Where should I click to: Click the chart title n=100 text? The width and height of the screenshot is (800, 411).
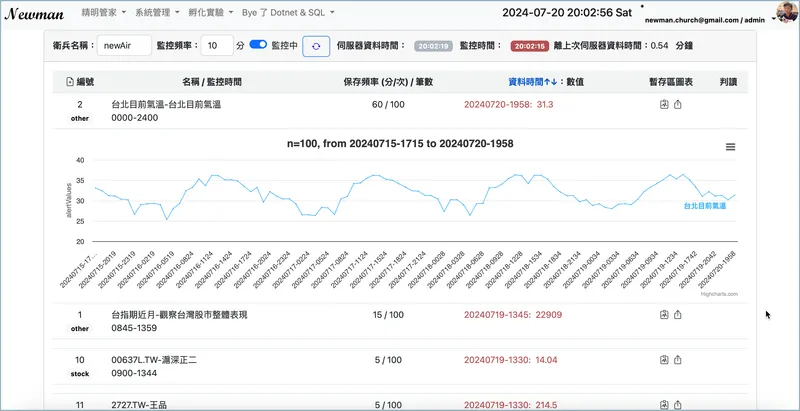pos(400,144)
